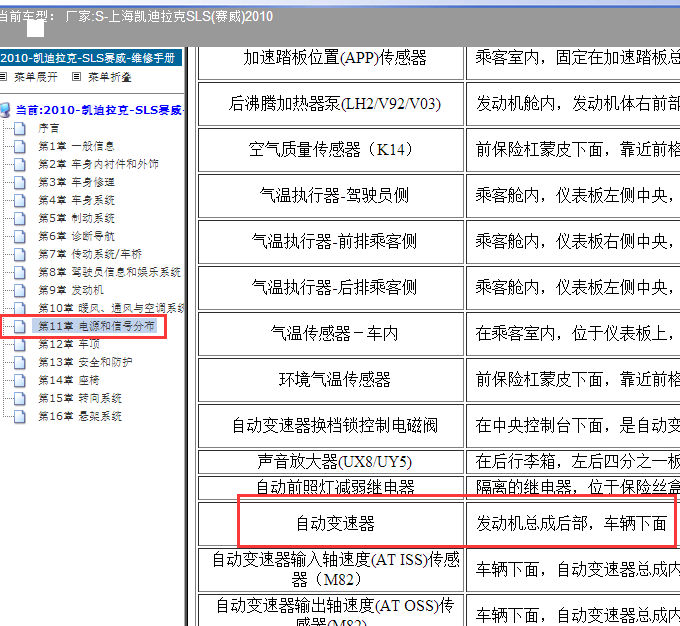Image resolution: width=680 pixels, height=626 pixels.
Task: Click table cell 声音放大器(UX8/UY5)
Action: (x=331, y=462)
